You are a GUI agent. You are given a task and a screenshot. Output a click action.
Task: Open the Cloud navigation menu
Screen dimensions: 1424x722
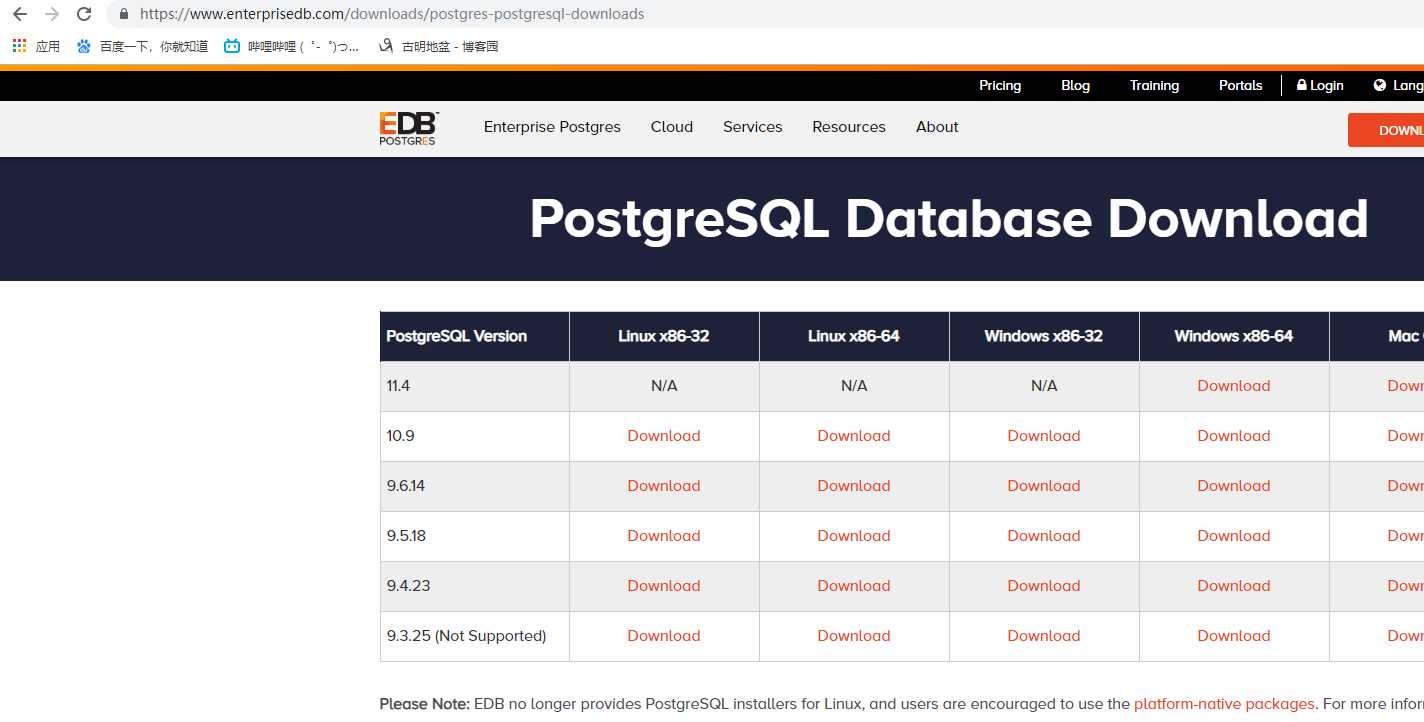click(672, 127)
